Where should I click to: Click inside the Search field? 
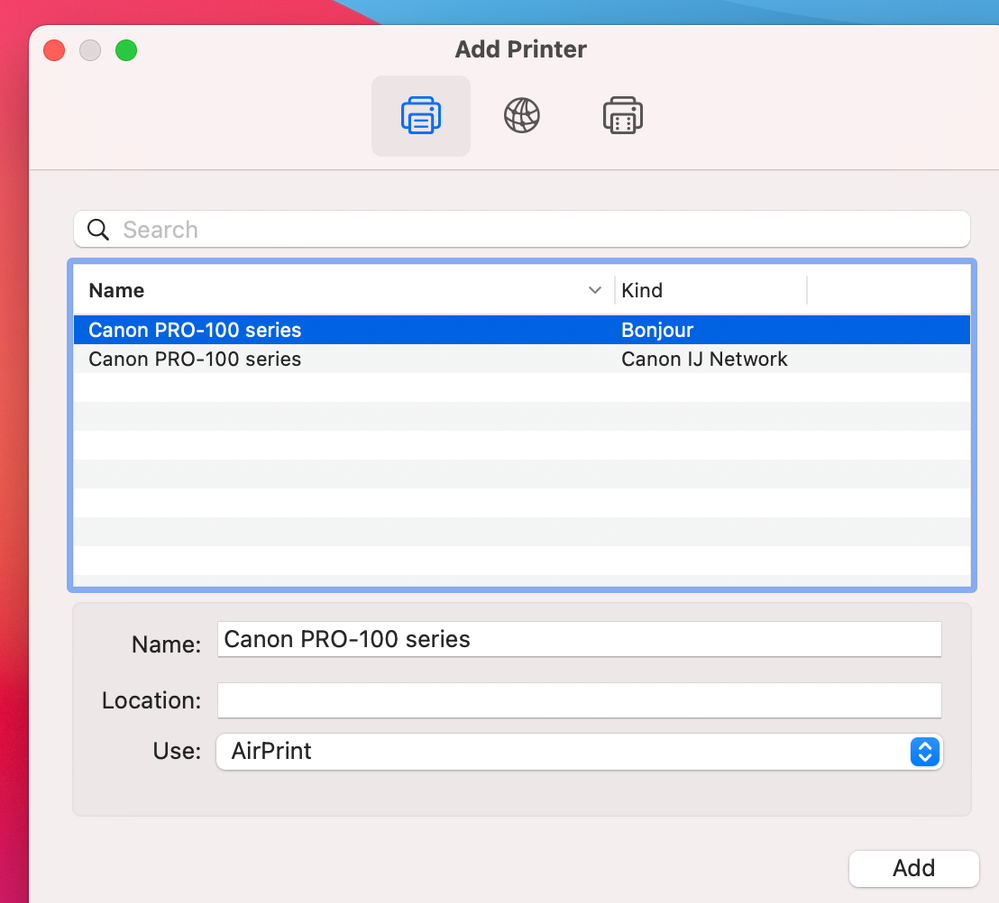click(x=540, y=230)
